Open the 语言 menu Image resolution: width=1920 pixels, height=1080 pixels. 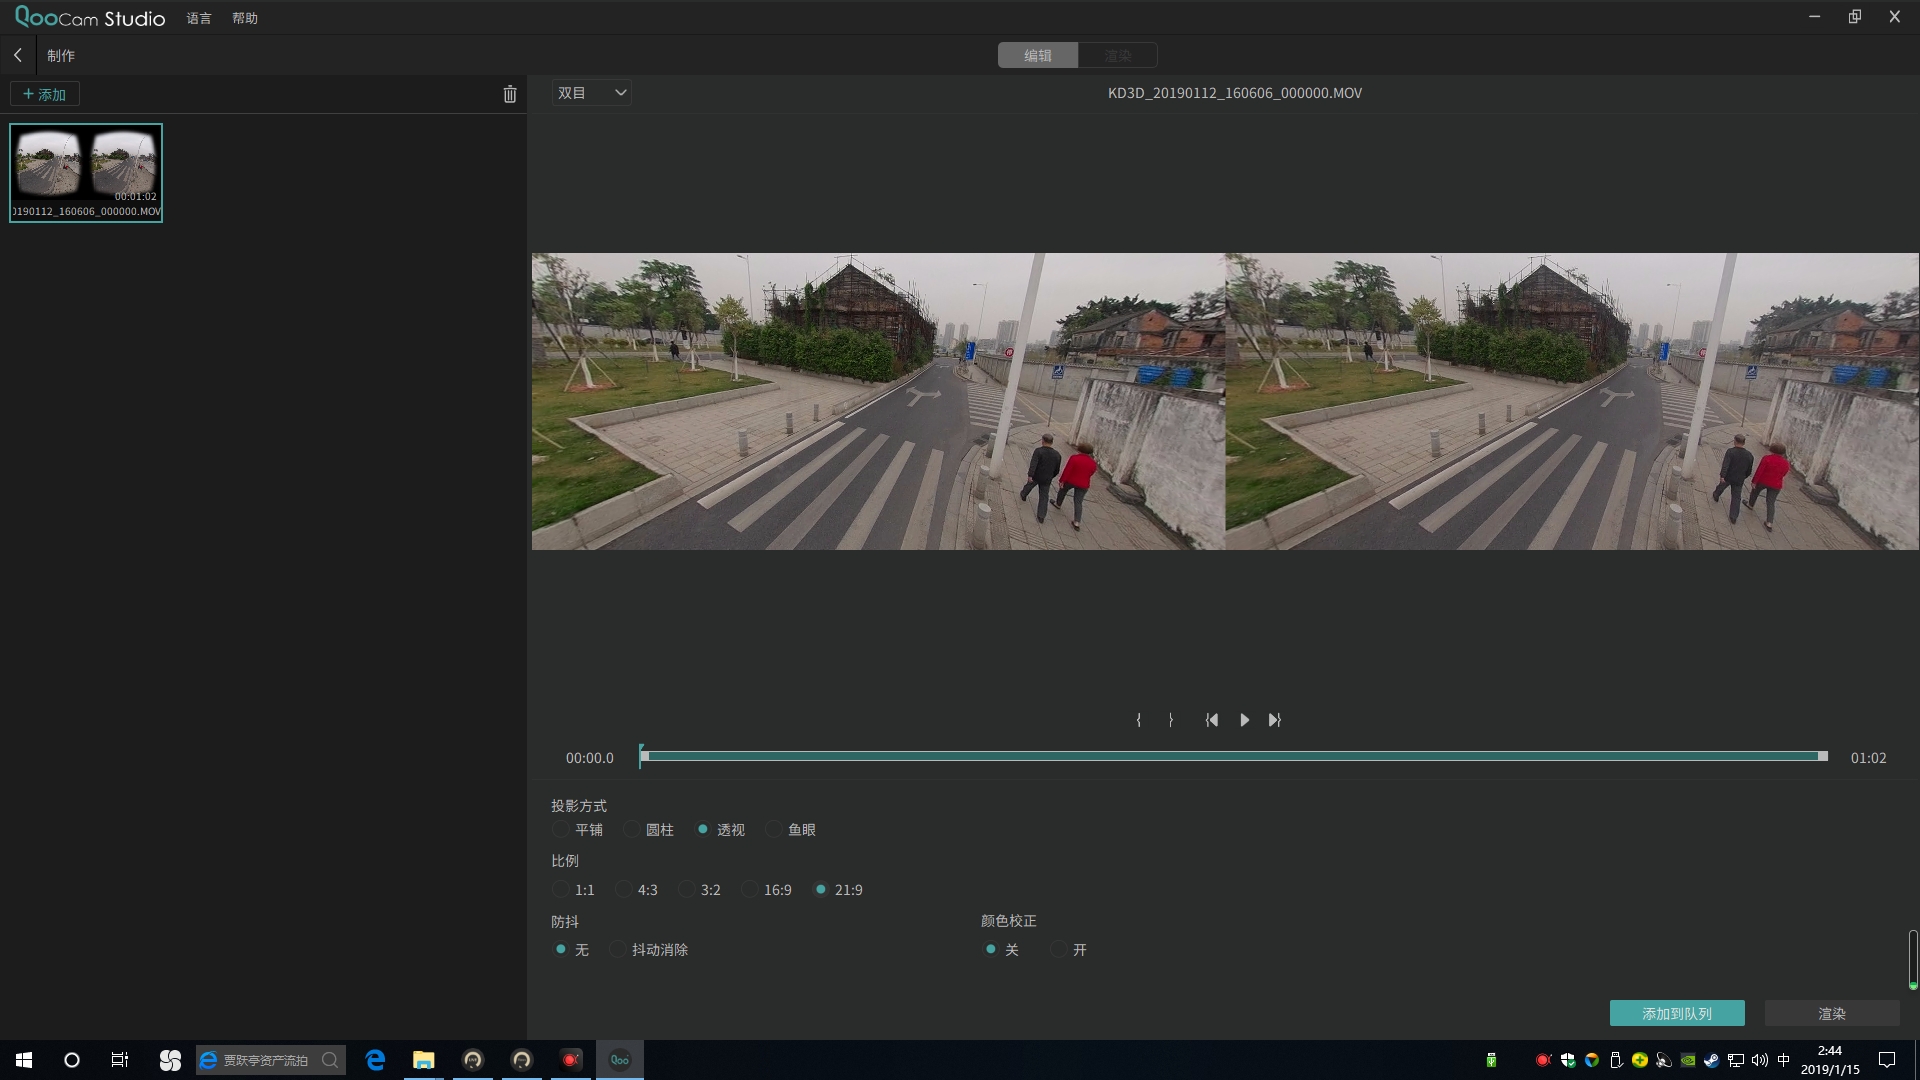pyautogui.click(x=199, y=18)
